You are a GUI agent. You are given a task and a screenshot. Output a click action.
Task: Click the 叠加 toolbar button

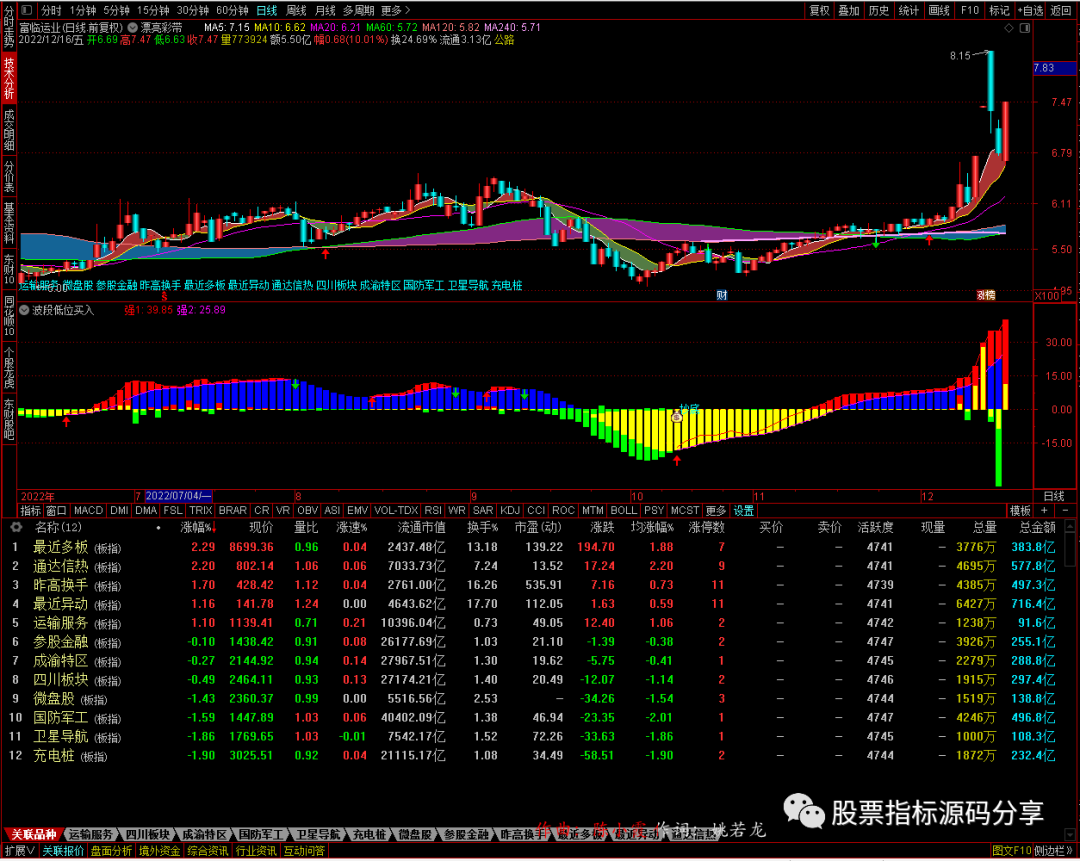849,10
